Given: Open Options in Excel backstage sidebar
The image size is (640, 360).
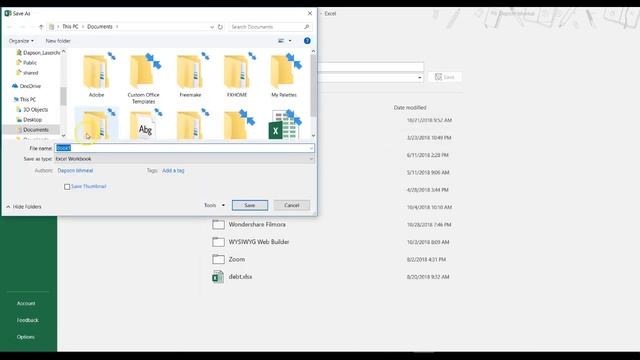Looking at the screenshot, I should tap(26, 337).
